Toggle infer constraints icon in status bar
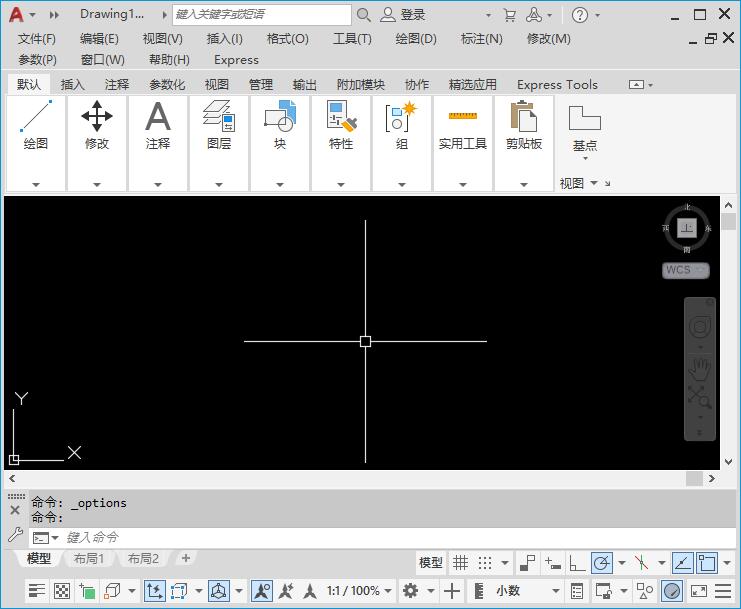The height and width of the screenshot is (609, 741). pyautogui.click(x=527, y=563)
